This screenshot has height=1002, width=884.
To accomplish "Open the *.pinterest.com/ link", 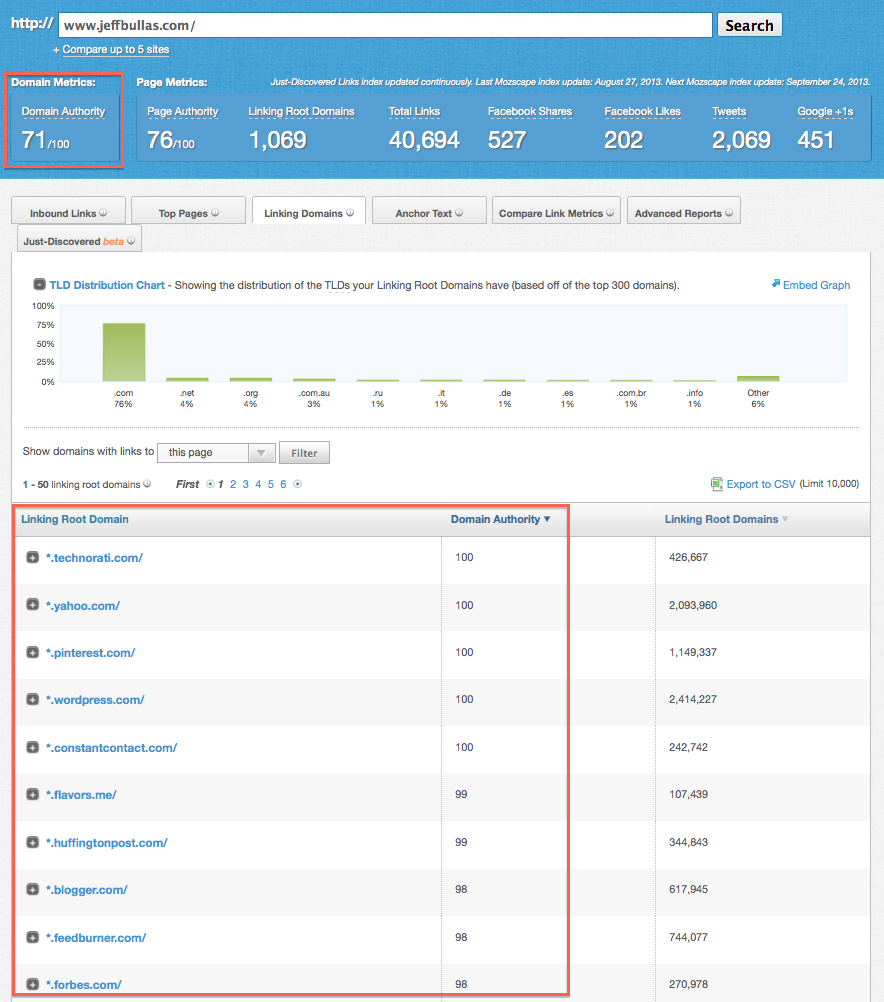I will 90,652.
